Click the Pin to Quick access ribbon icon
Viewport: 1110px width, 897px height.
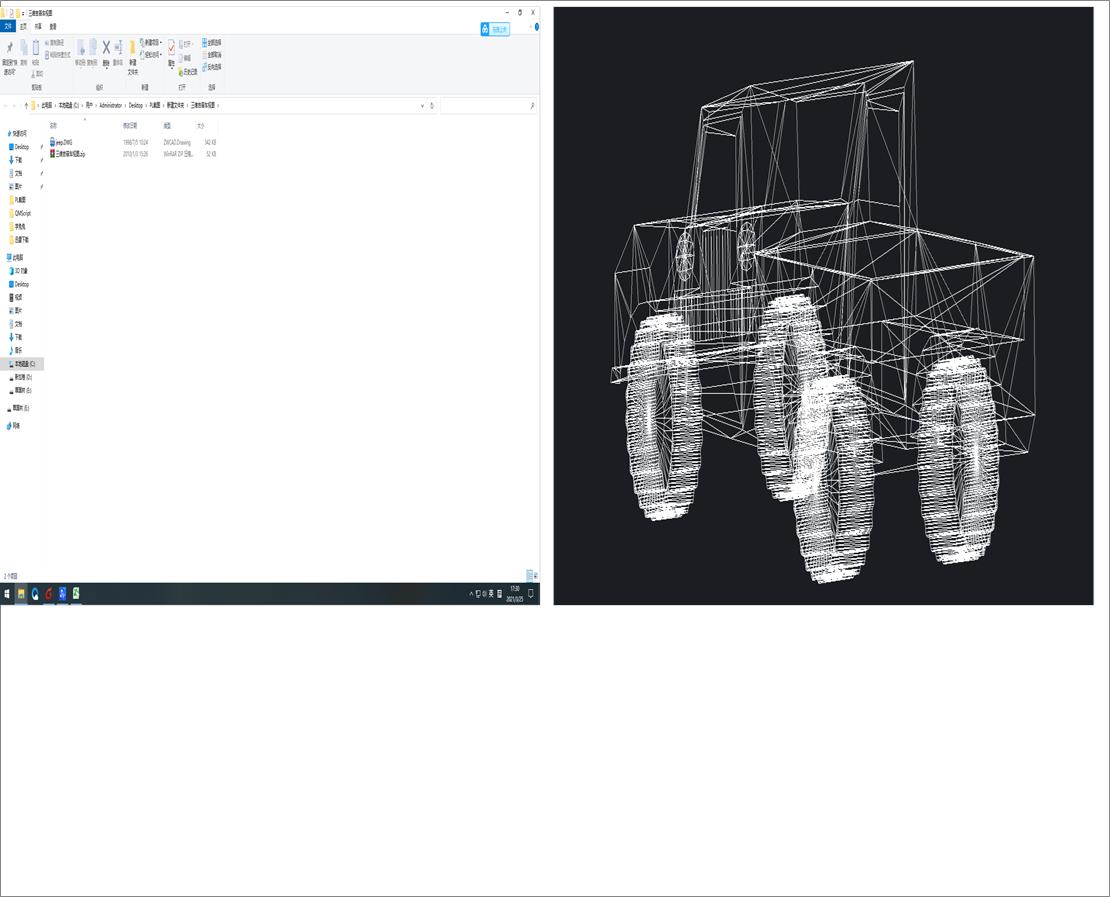pyautogui.click(x=9, y=48)
